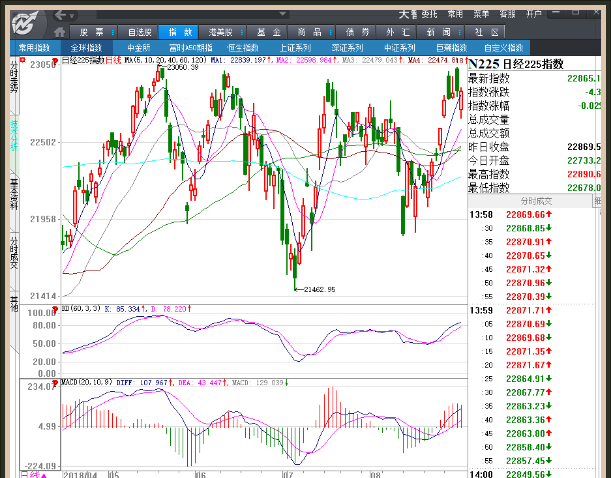Screen dimensions: 611x478
Task: Switch to the 自选股 main tab
Action: pos(139,32)
